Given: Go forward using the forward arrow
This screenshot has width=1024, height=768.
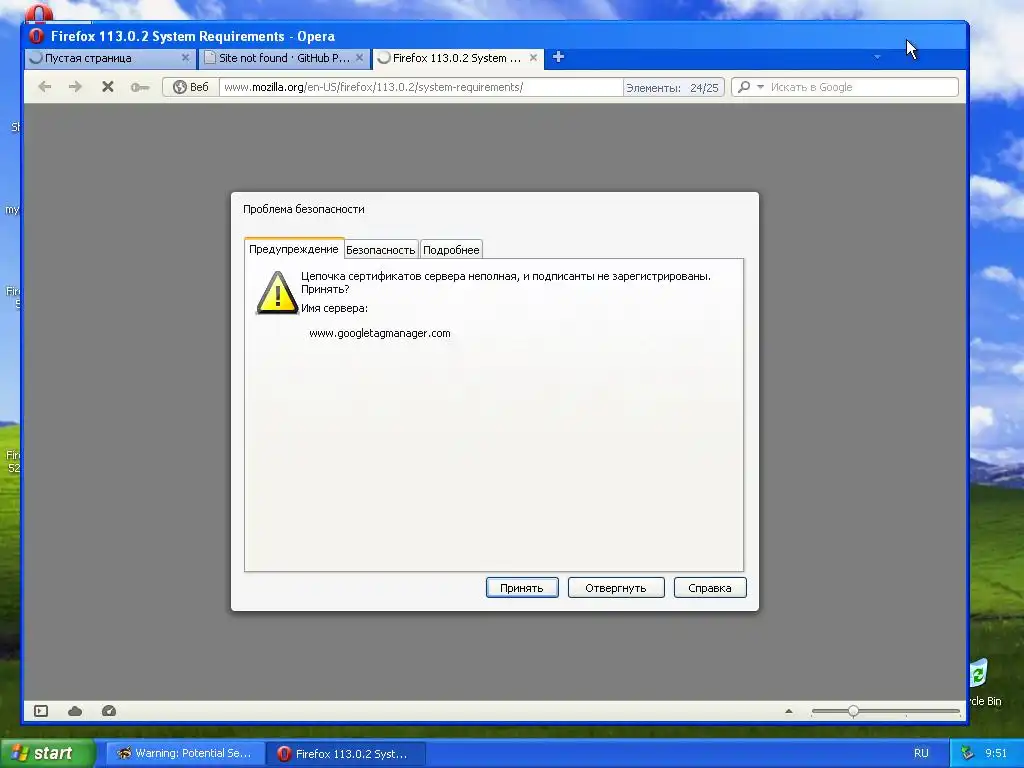Looking at the screenshot, I should (75, 87).
